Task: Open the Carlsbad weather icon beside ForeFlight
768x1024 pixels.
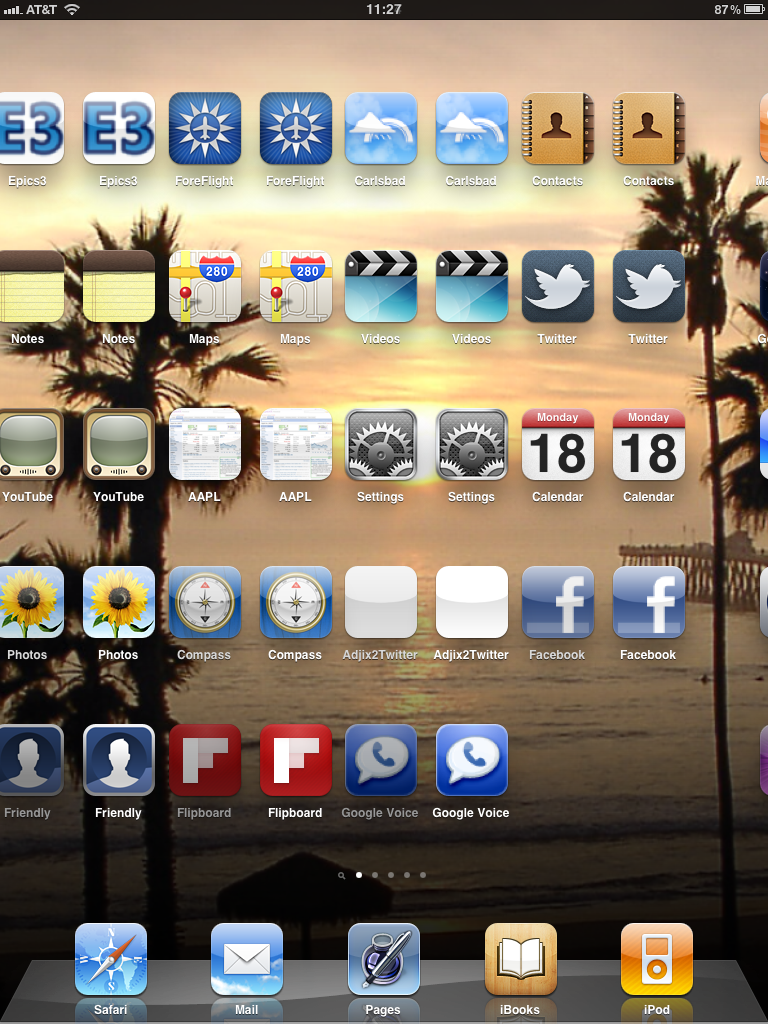Action: 381,128
